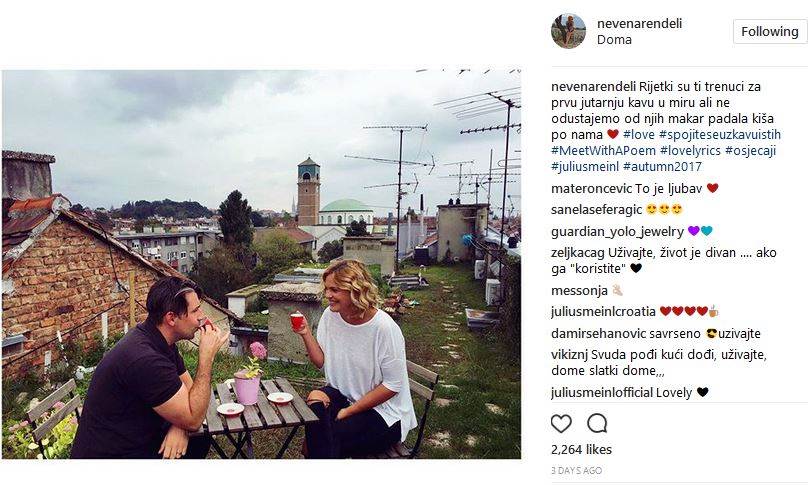
Task: Like the post with the heart icon
Action: (562, 423)
